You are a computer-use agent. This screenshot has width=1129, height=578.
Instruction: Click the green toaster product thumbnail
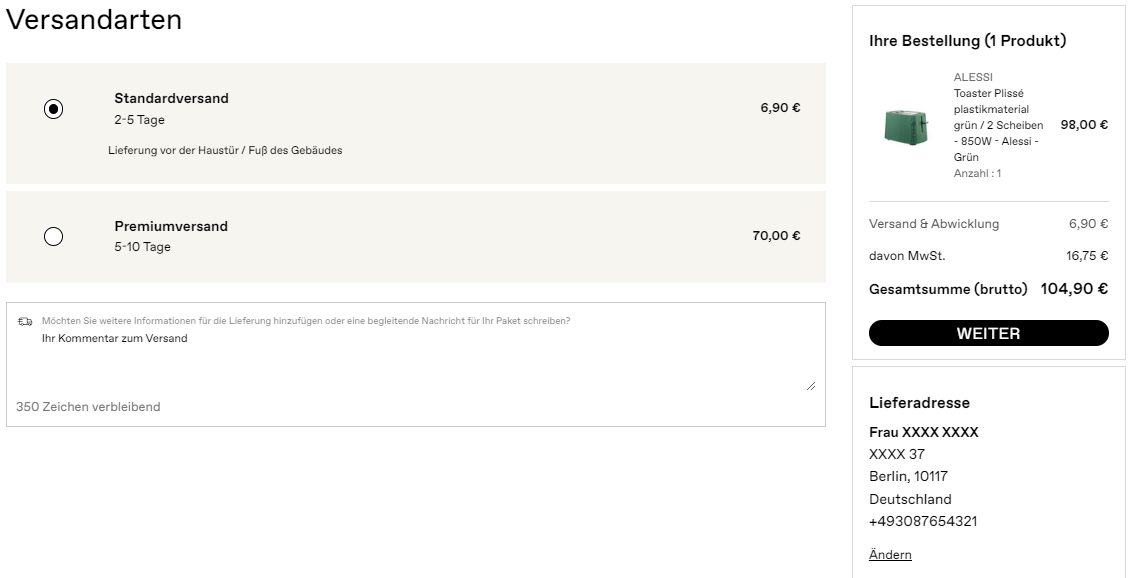click(906, 126)
